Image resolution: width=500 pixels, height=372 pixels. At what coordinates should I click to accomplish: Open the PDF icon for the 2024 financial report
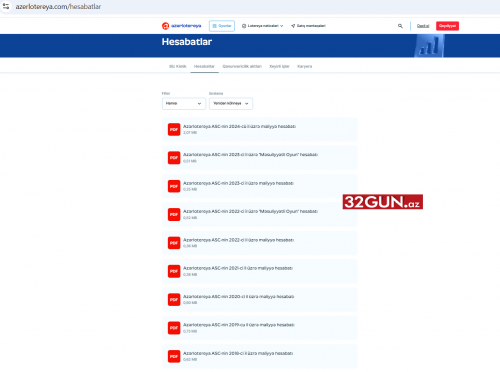click(x=174, y=129)
